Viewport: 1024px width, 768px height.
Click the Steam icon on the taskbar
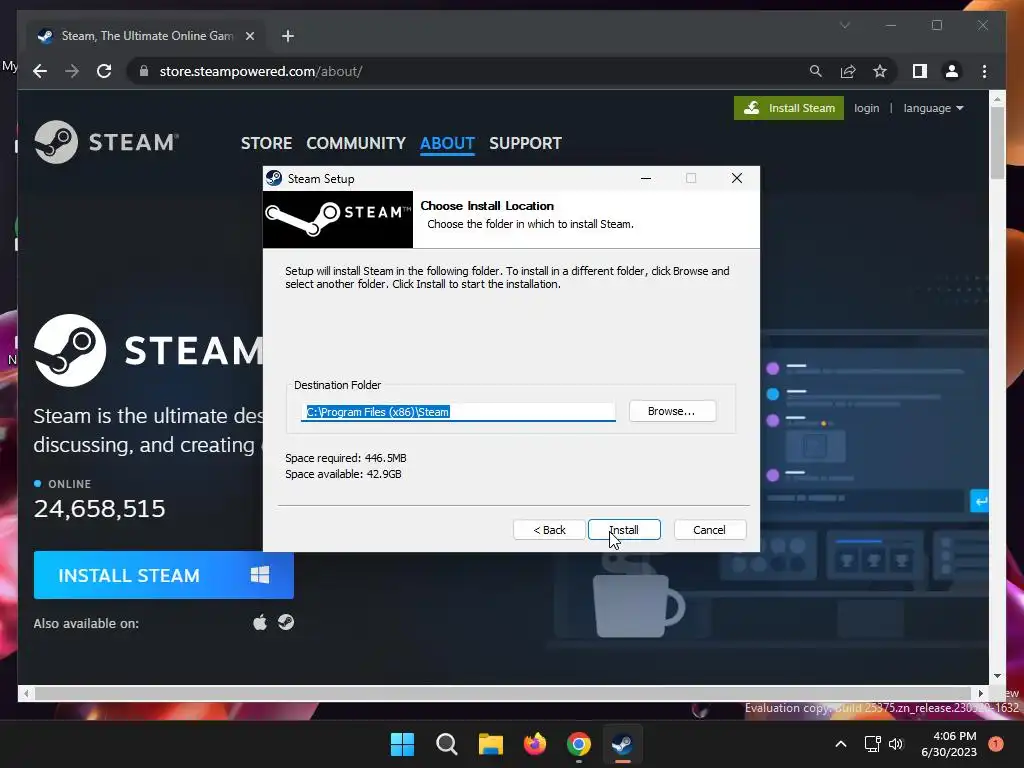[622, 744]
